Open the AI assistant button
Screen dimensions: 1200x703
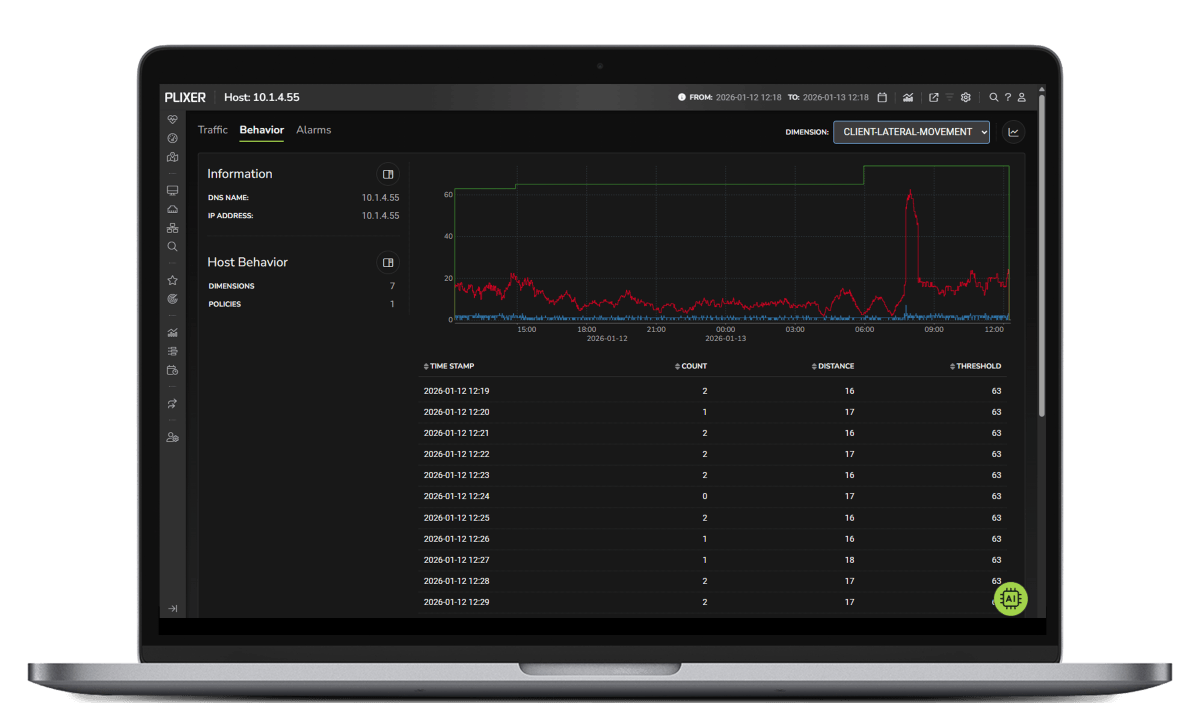coord(1010,599)
